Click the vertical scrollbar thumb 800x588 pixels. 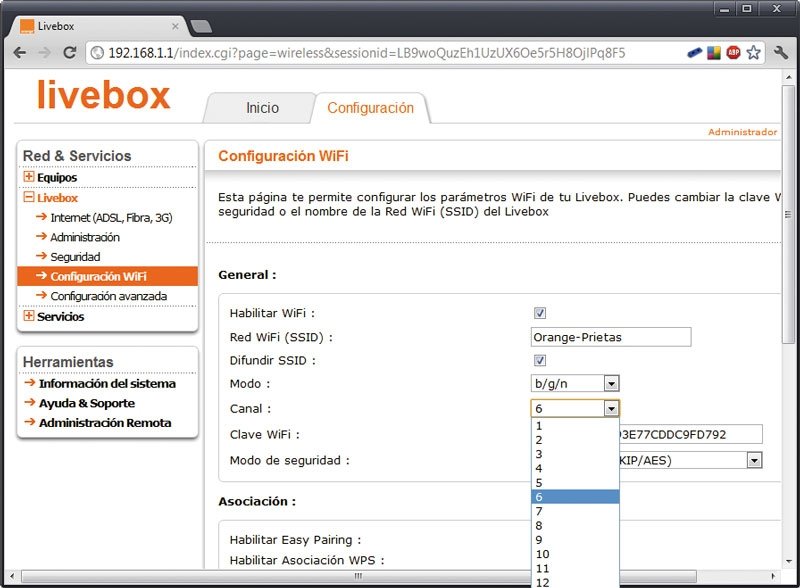coord(788,214)
